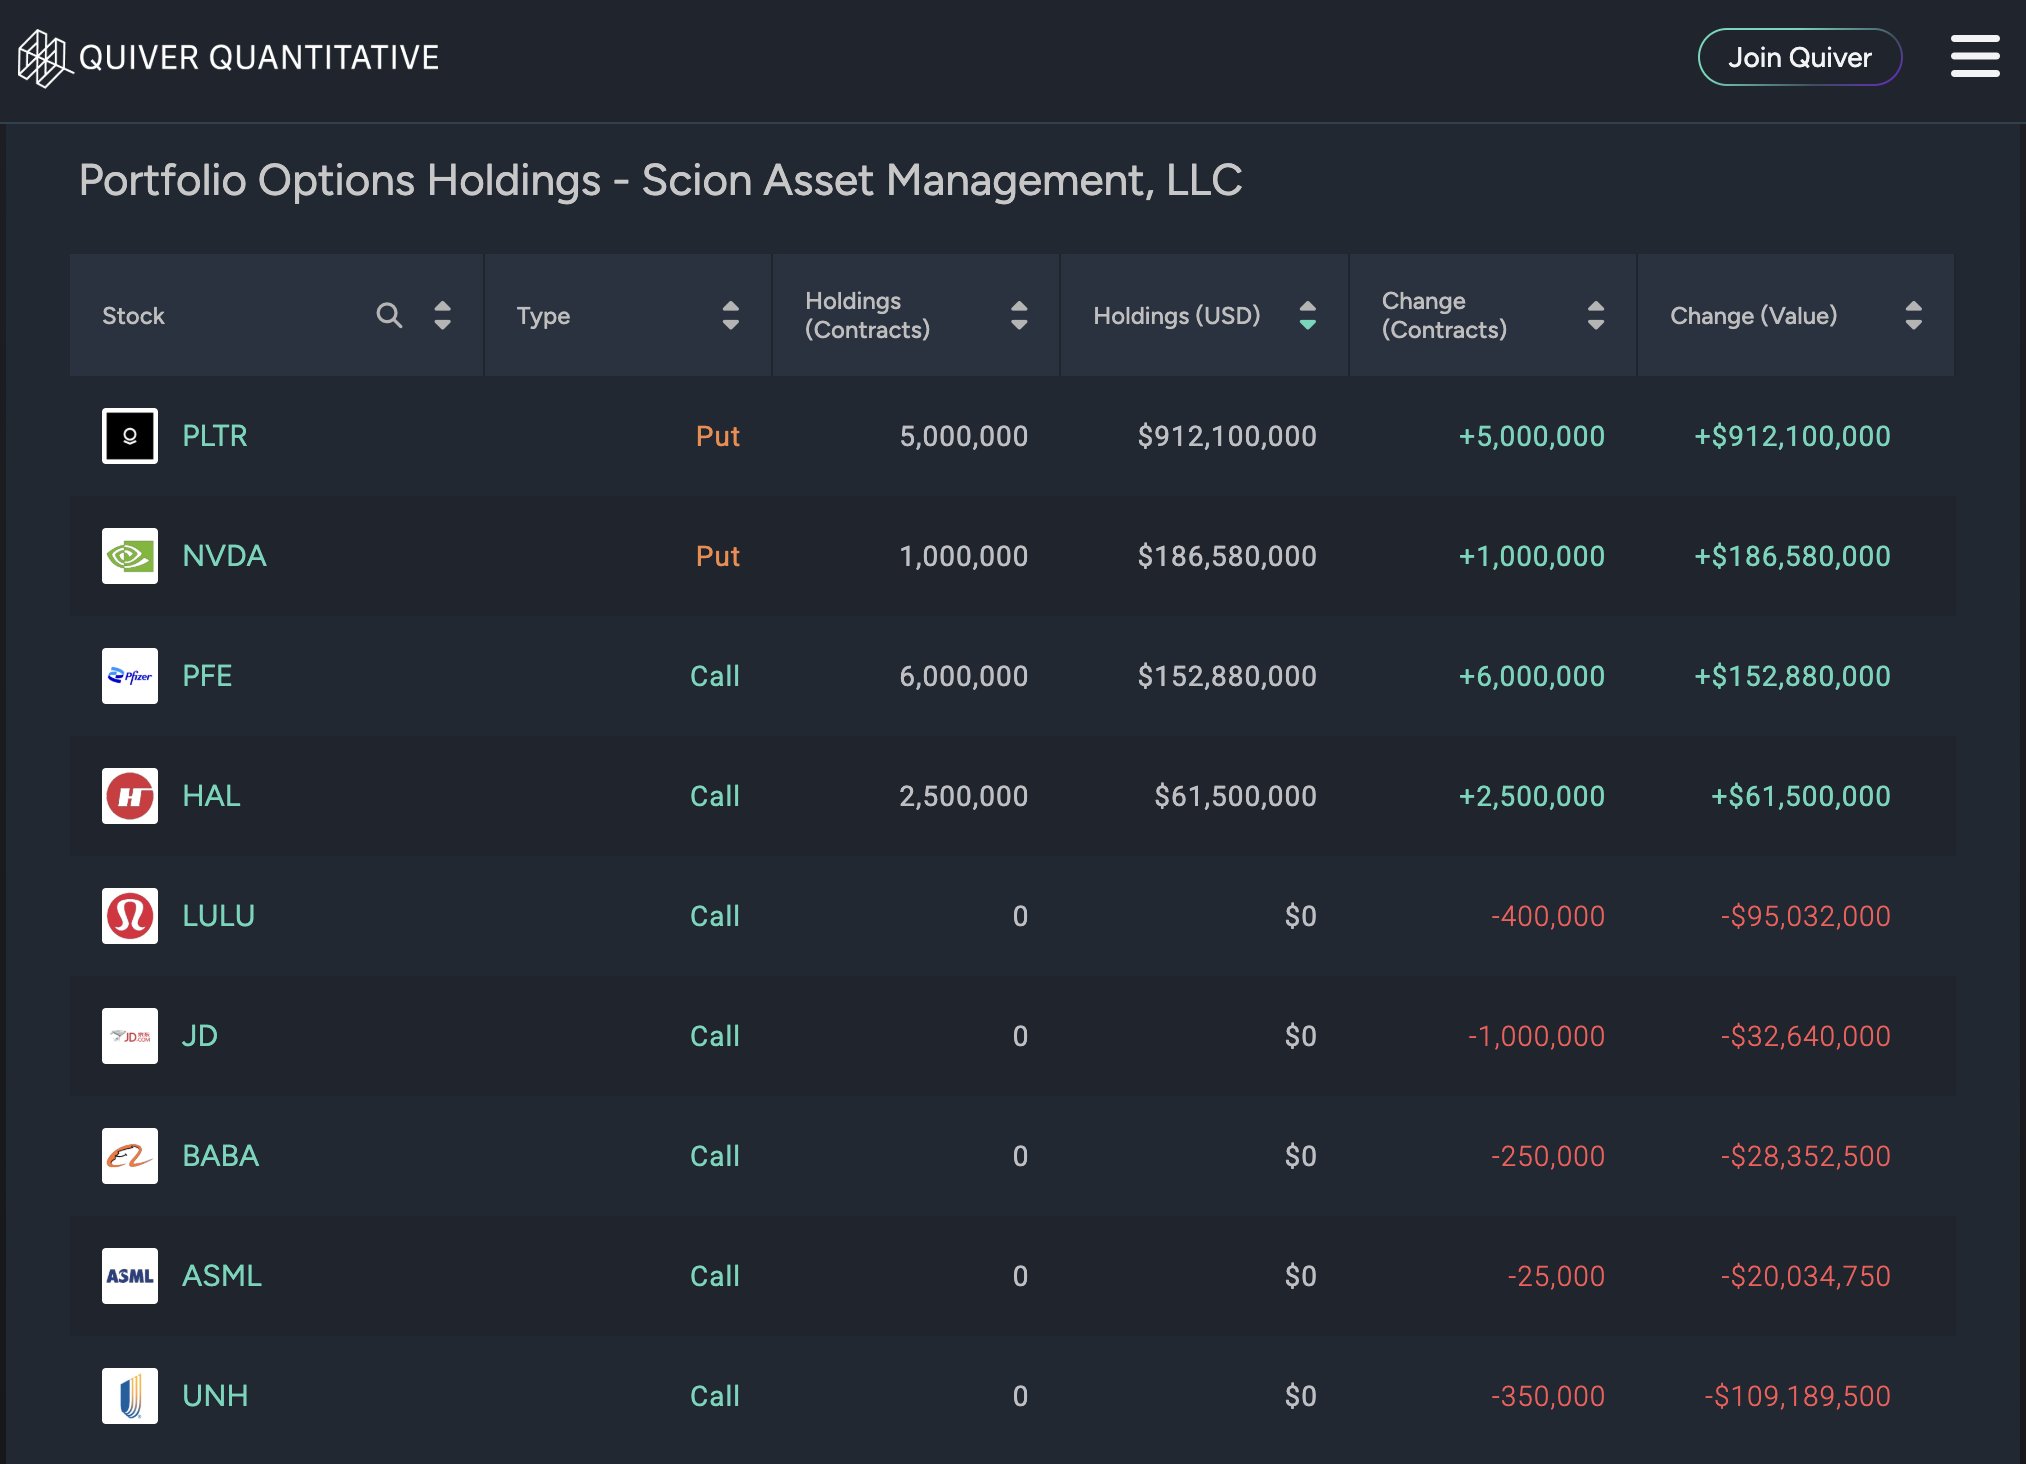Viewport: 2026px width, 1464px height.
Task: Click the Pfizer logo in the PFE row
Action: 129,676
